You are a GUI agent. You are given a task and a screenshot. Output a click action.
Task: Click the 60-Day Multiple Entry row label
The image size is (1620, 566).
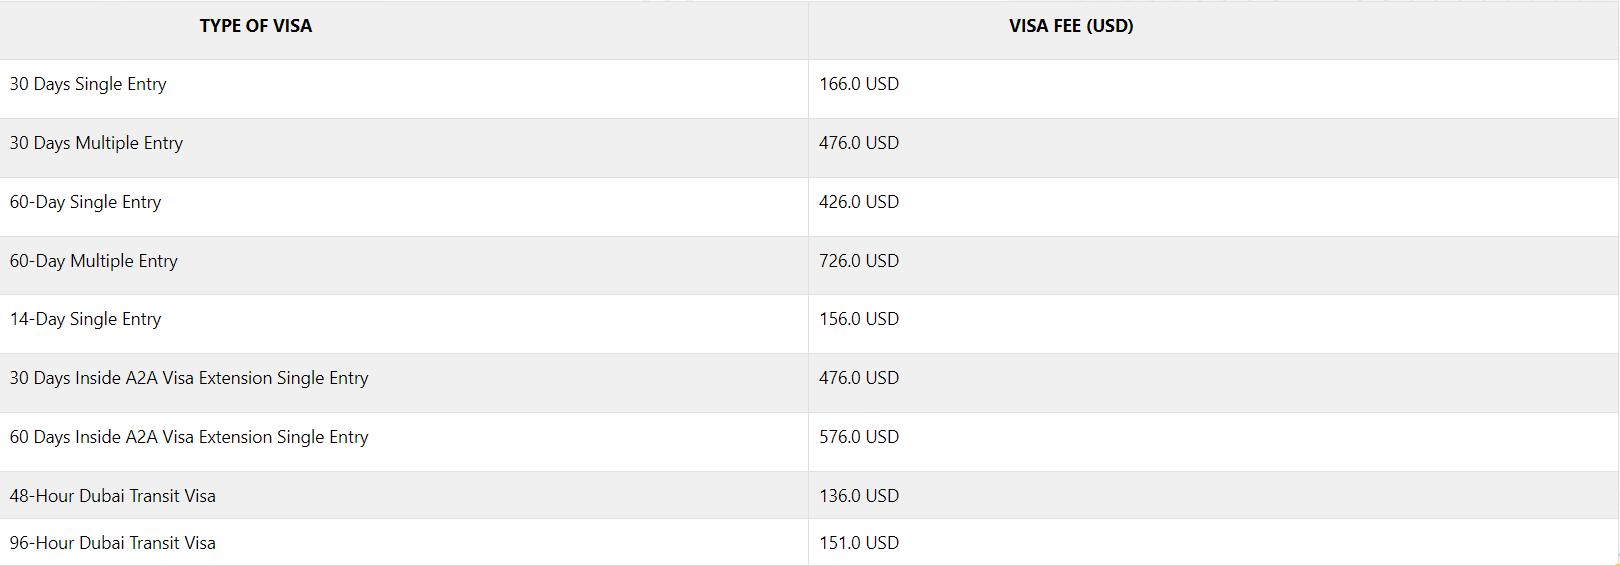(x=93, y=261)
